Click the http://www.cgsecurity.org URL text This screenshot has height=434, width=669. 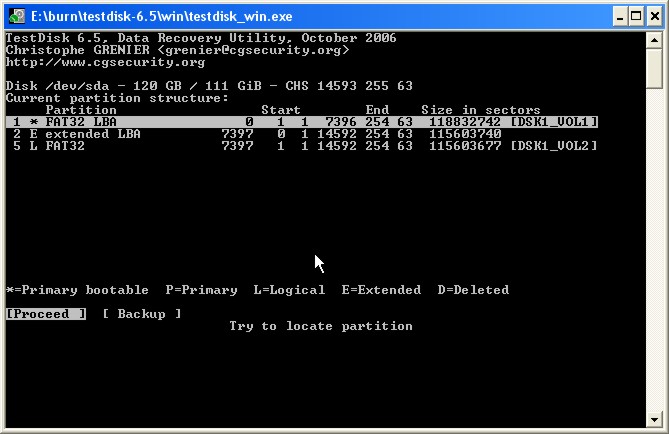coord(105,62)
